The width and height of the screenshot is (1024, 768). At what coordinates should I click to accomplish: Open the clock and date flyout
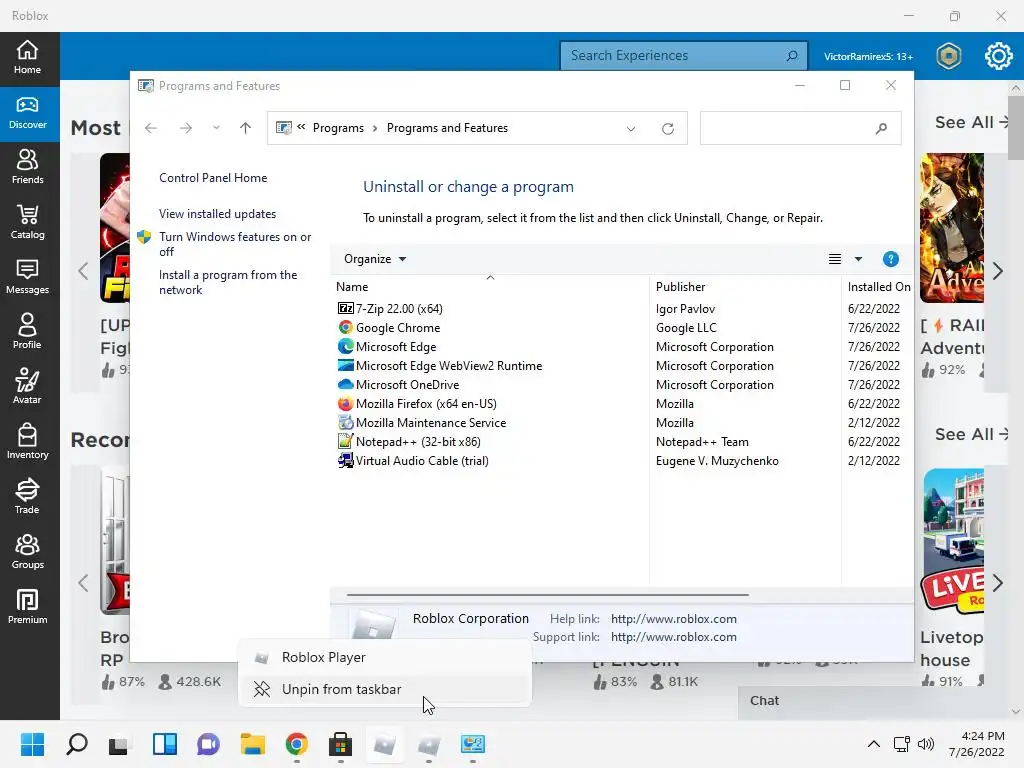[x=976, y=744]
